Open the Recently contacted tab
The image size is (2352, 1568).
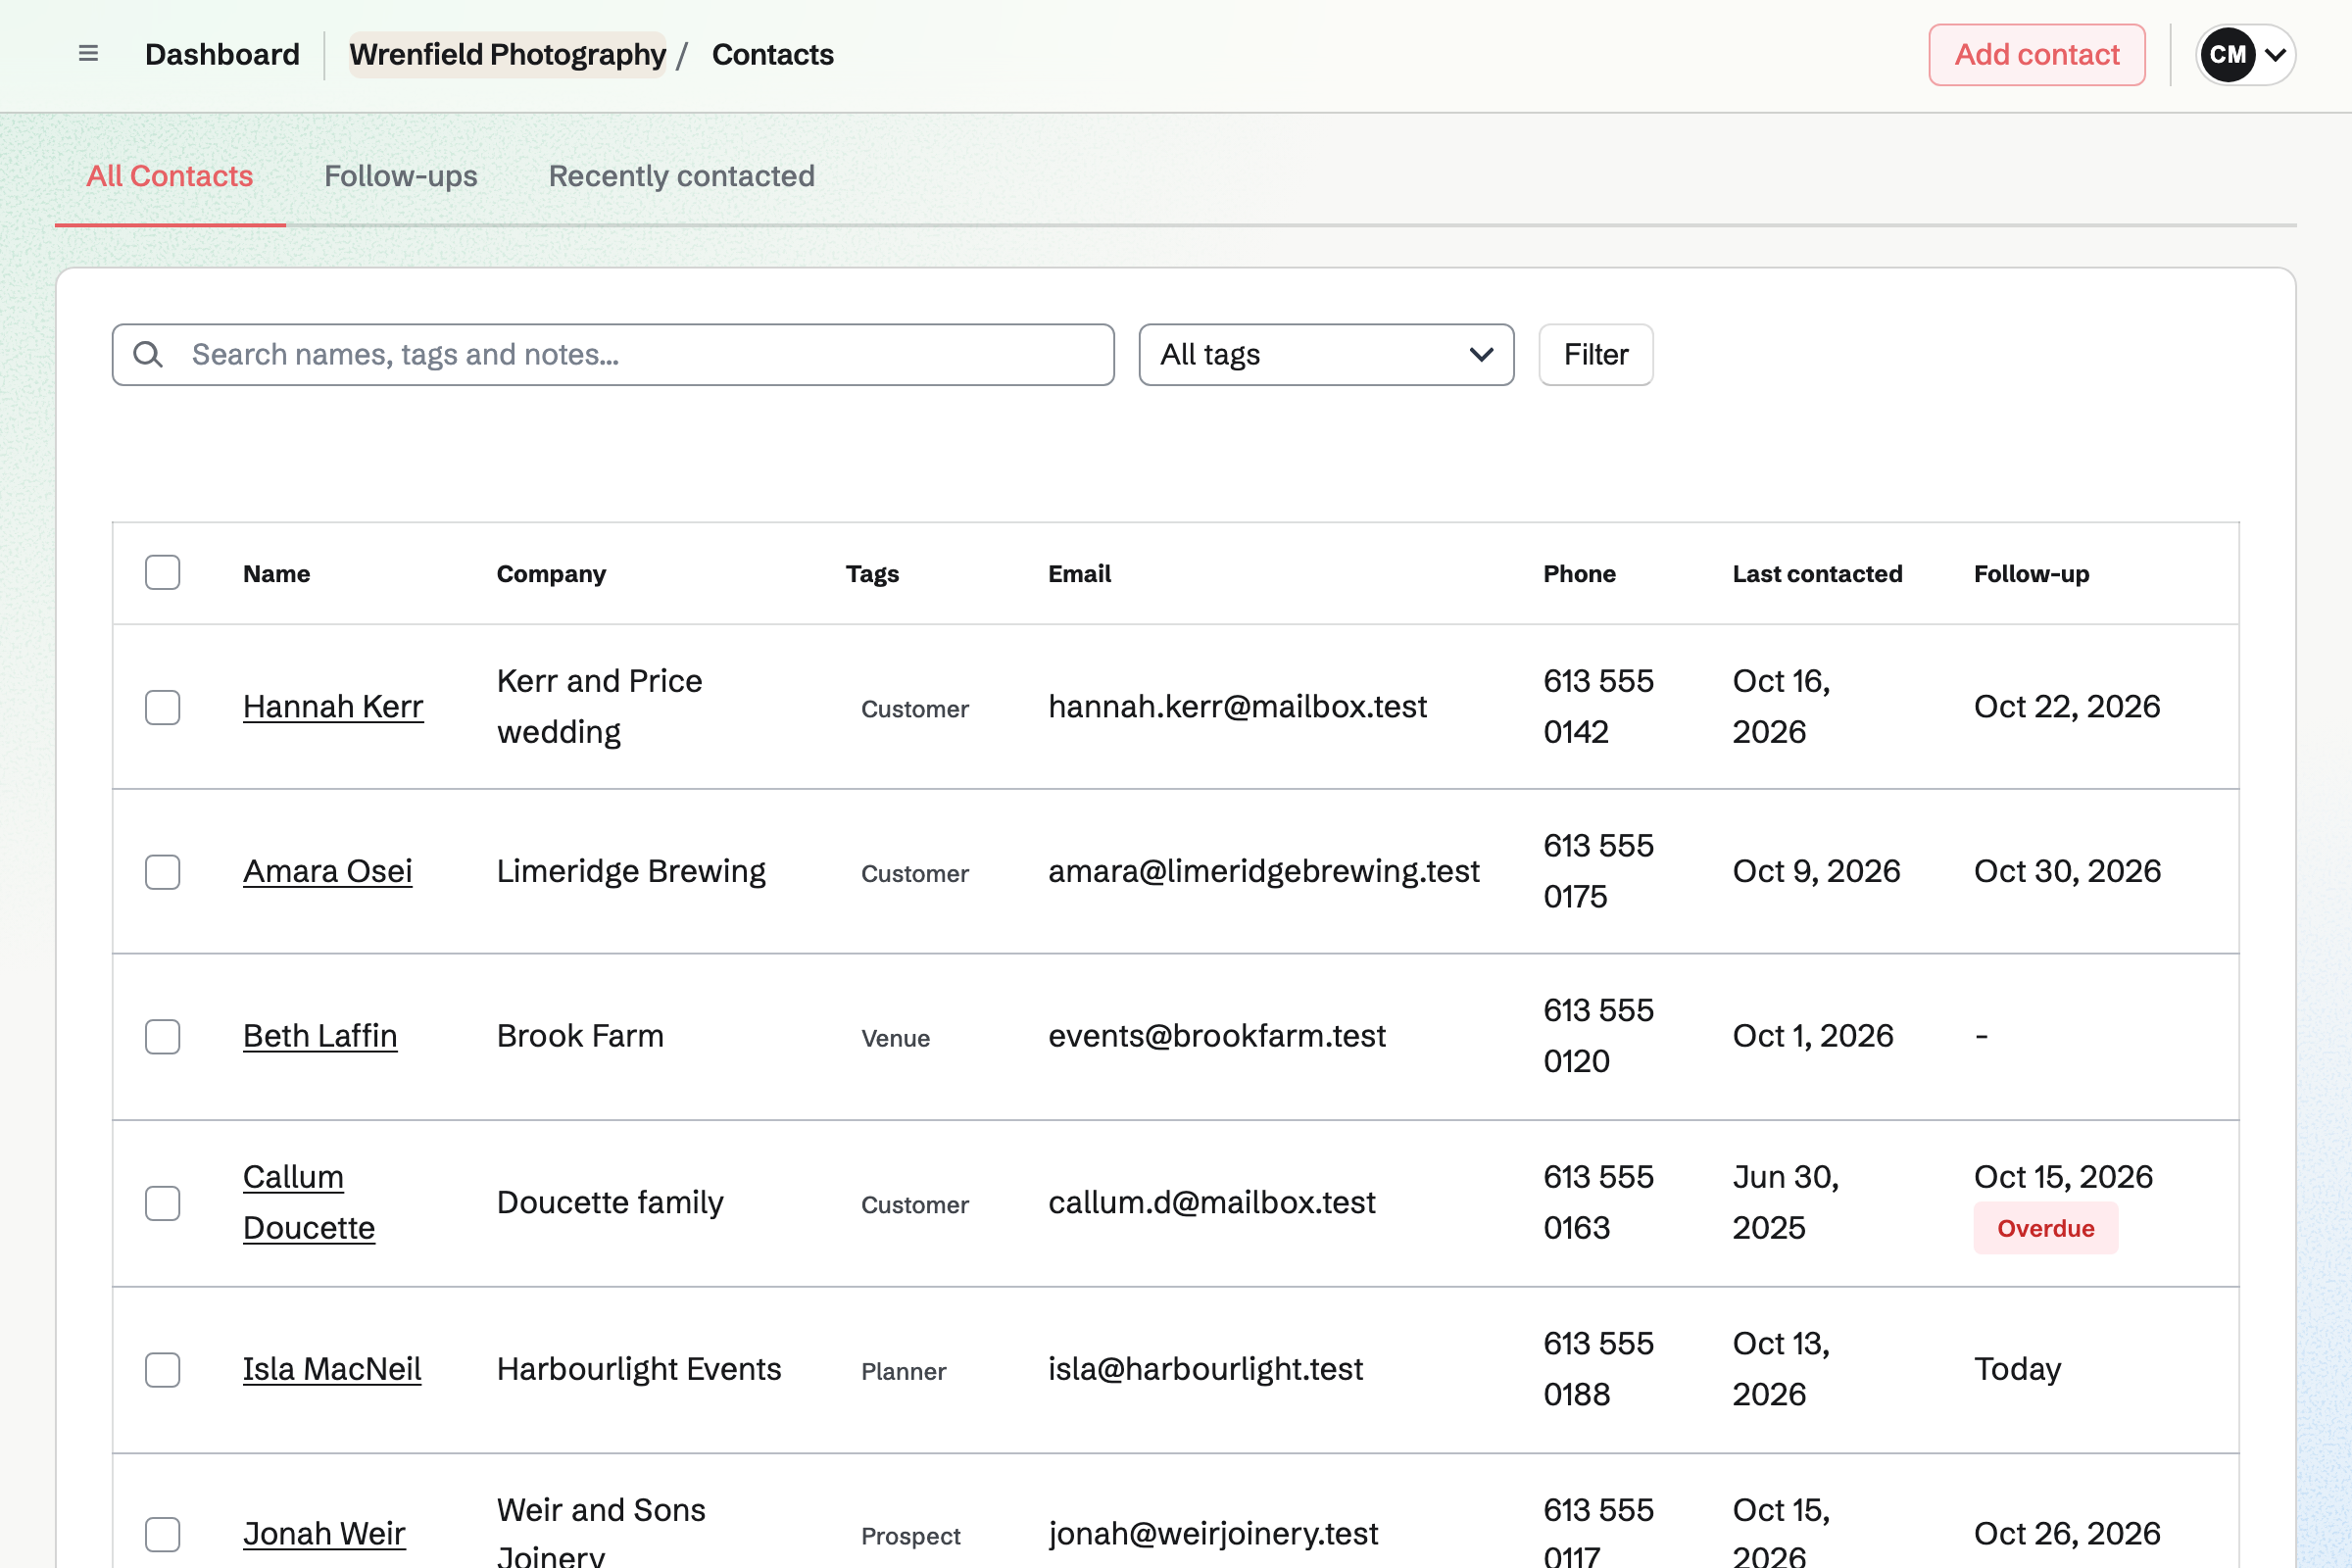pos(681,176)
